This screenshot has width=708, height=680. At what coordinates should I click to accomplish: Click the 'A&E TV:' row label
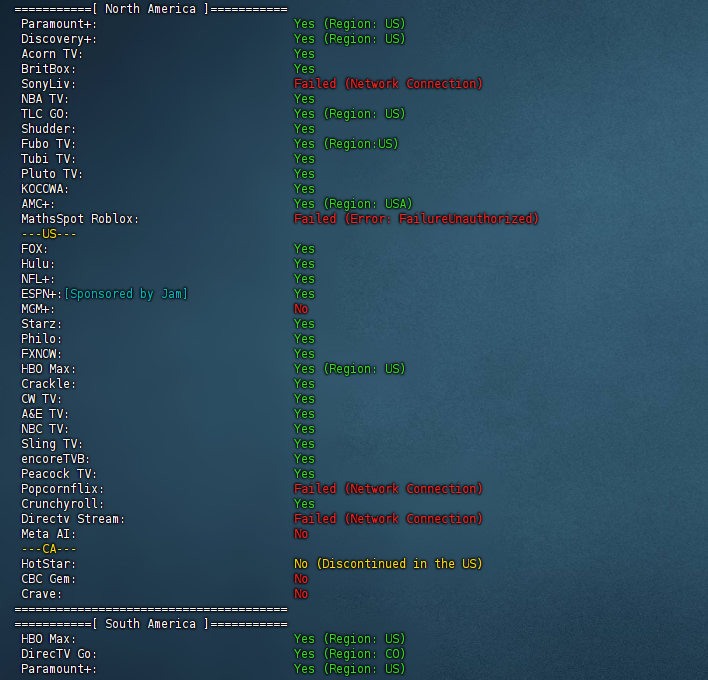point(45,414)
